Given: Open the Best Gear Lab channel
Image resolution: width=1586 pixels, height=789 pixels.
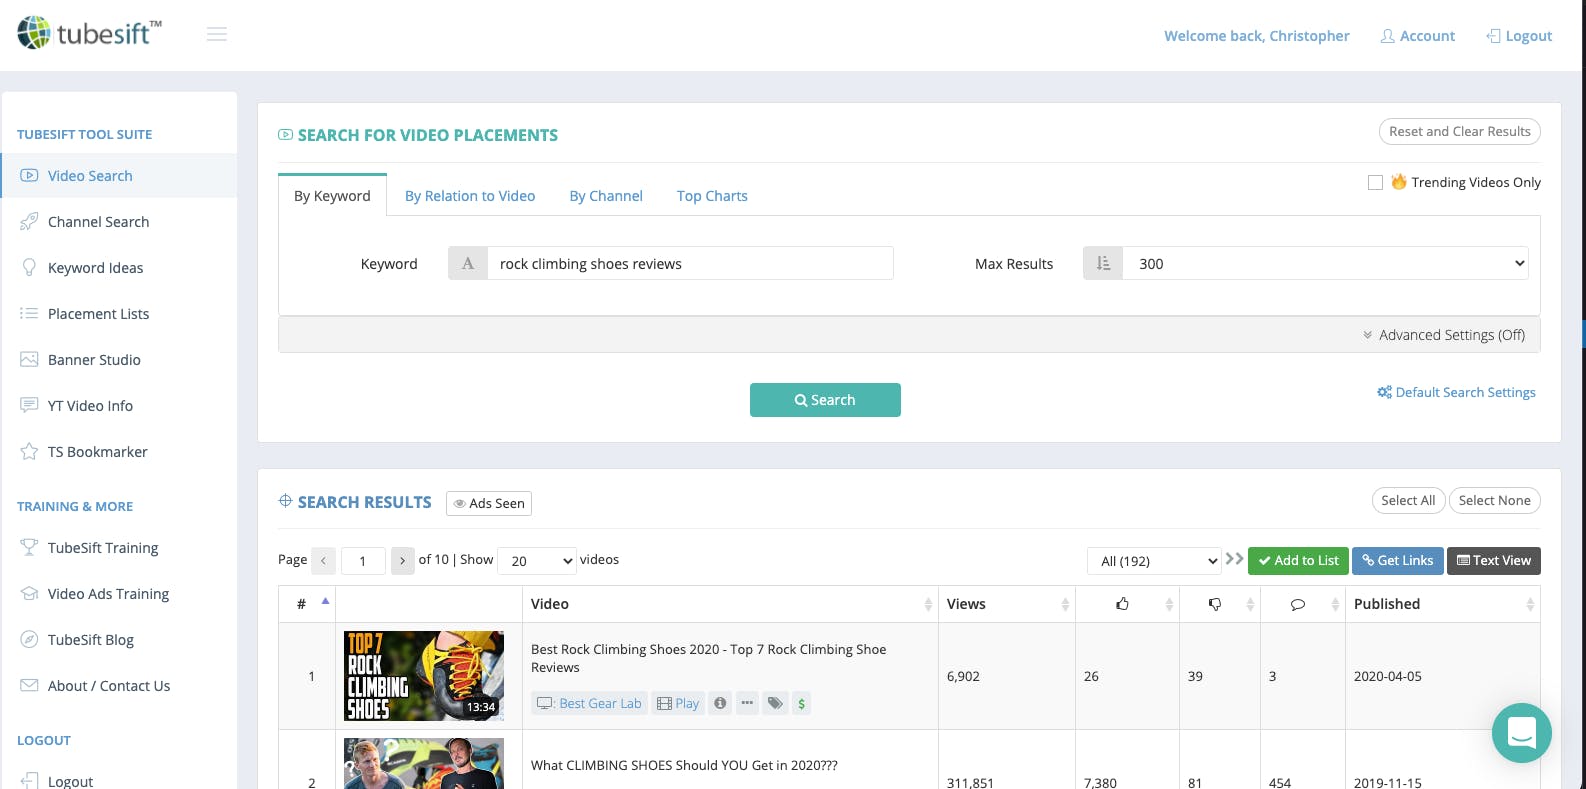Looking at the screenshot, I should coord(590,704).
